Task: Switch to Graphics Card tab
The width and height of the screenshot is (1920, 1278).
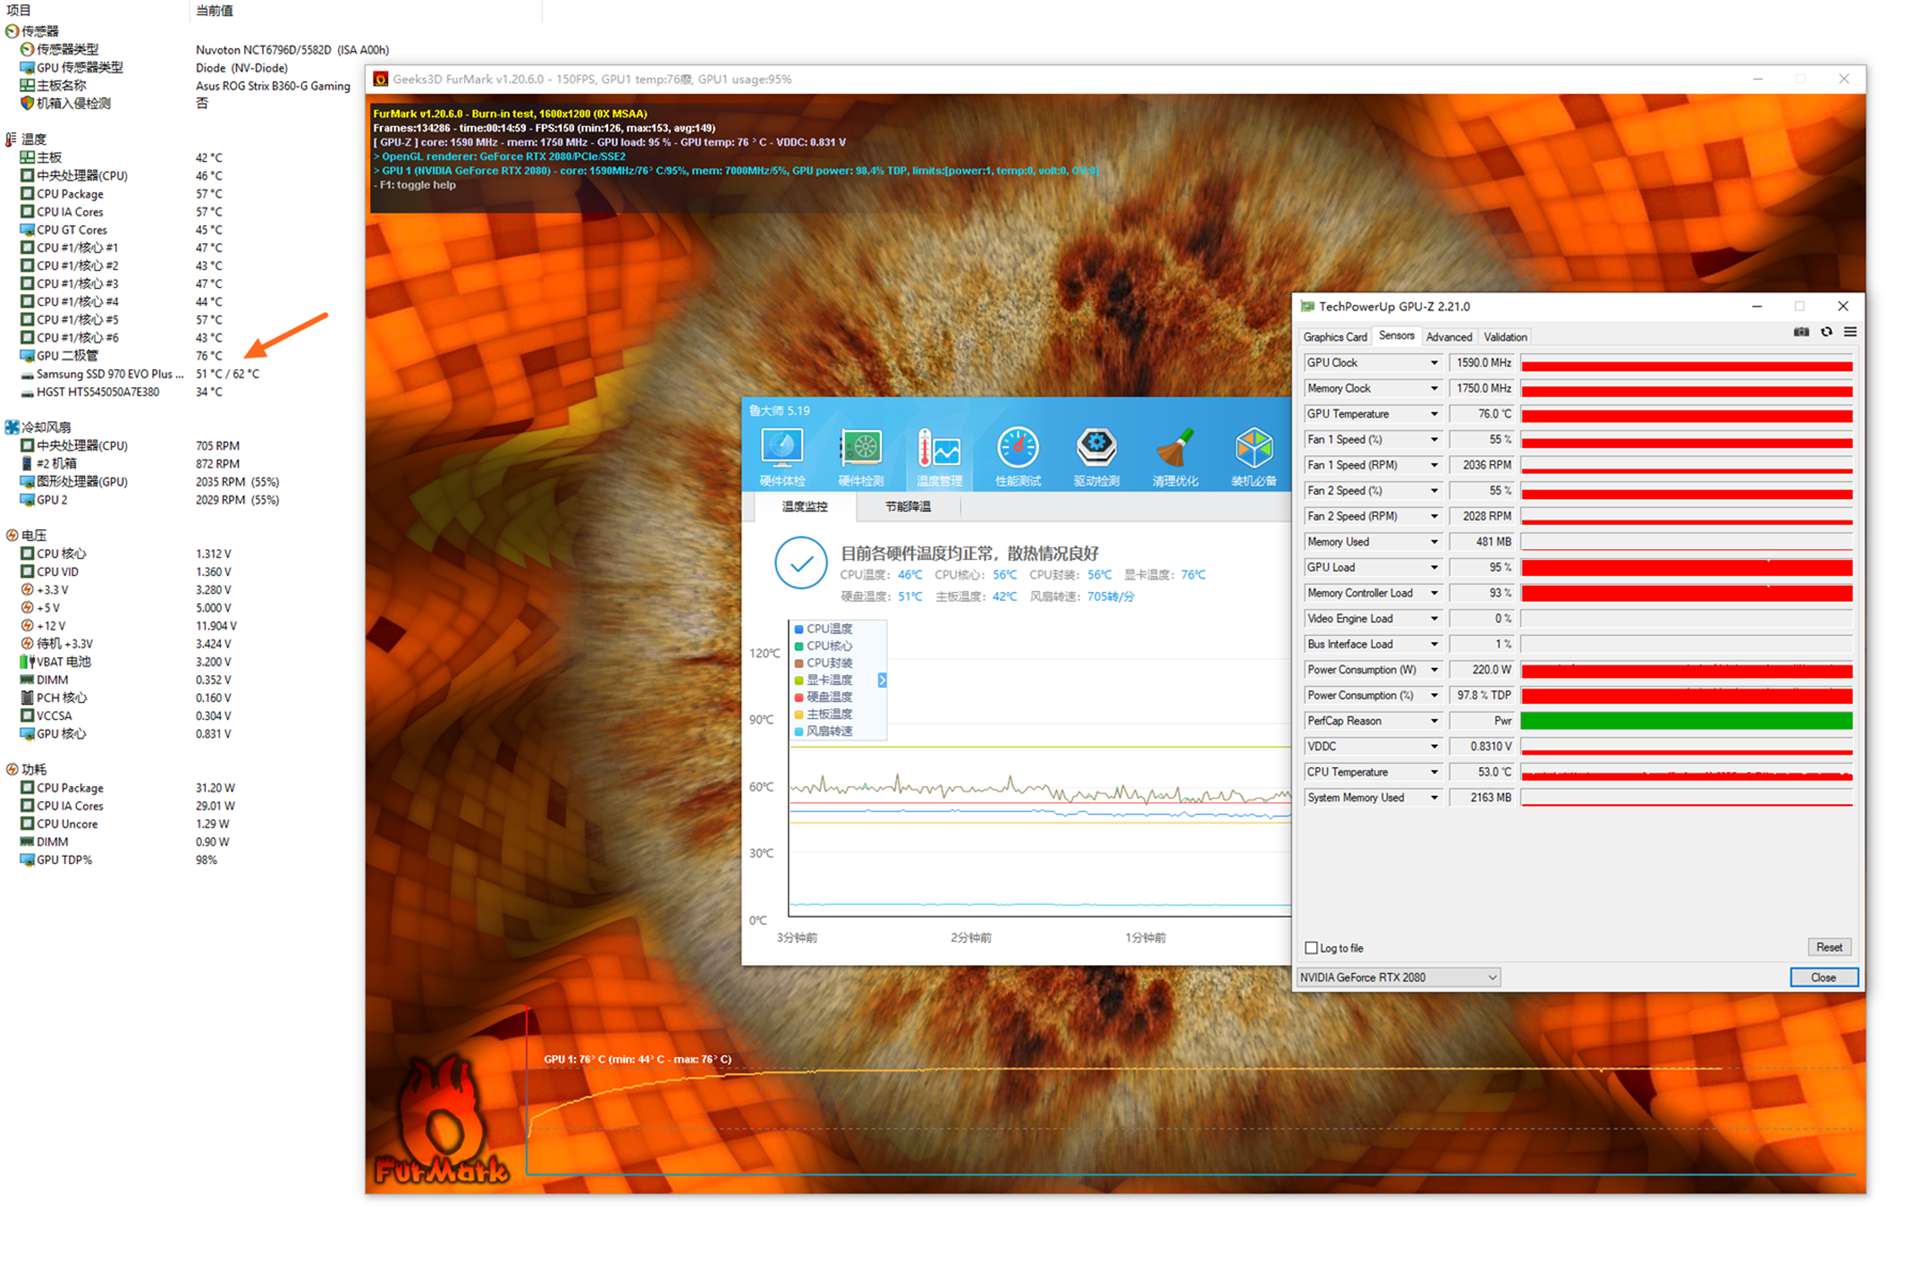Action: click(x=1334, y=337)
